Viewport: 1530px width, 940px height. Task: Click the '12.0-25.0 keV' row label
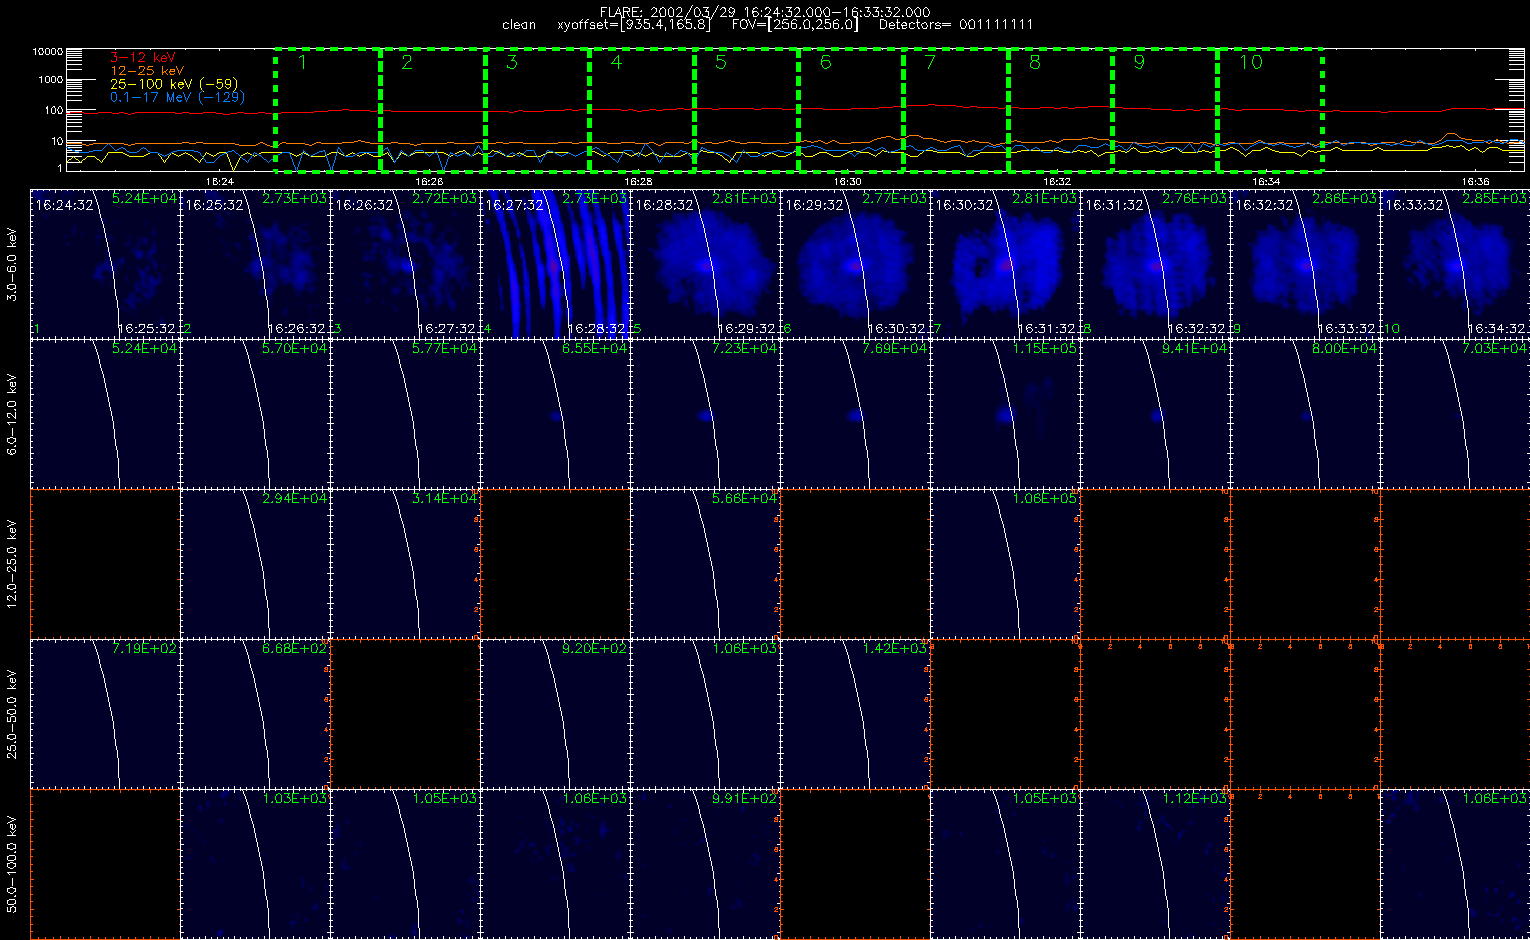click(x=12, y=563)
